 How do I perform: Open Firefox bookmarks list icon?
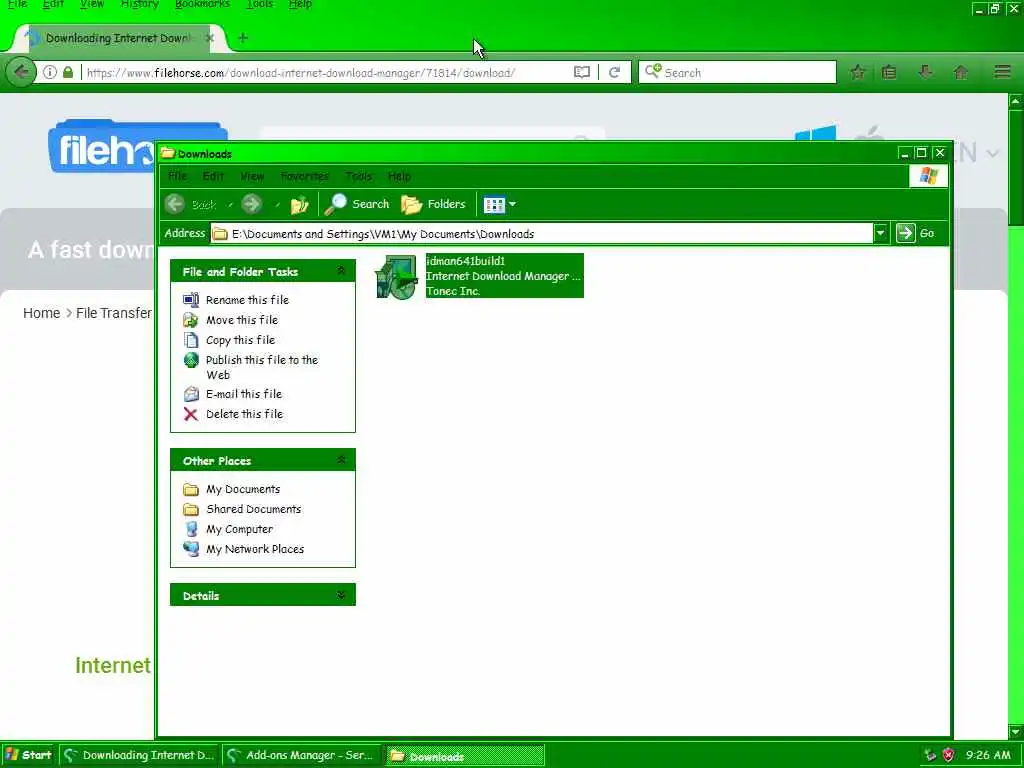tap(889, 72)
